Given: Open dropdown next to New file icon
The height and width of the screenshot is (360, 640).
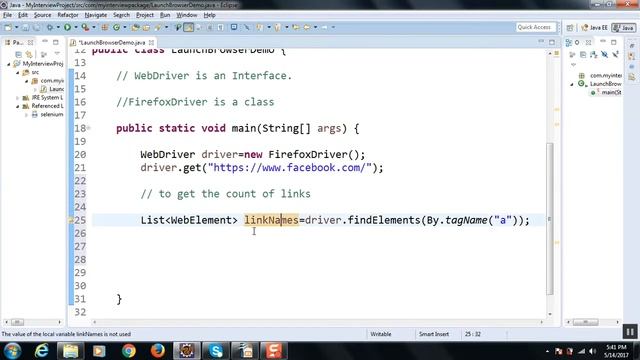Looking at the screenshot, I should [16, 27].
